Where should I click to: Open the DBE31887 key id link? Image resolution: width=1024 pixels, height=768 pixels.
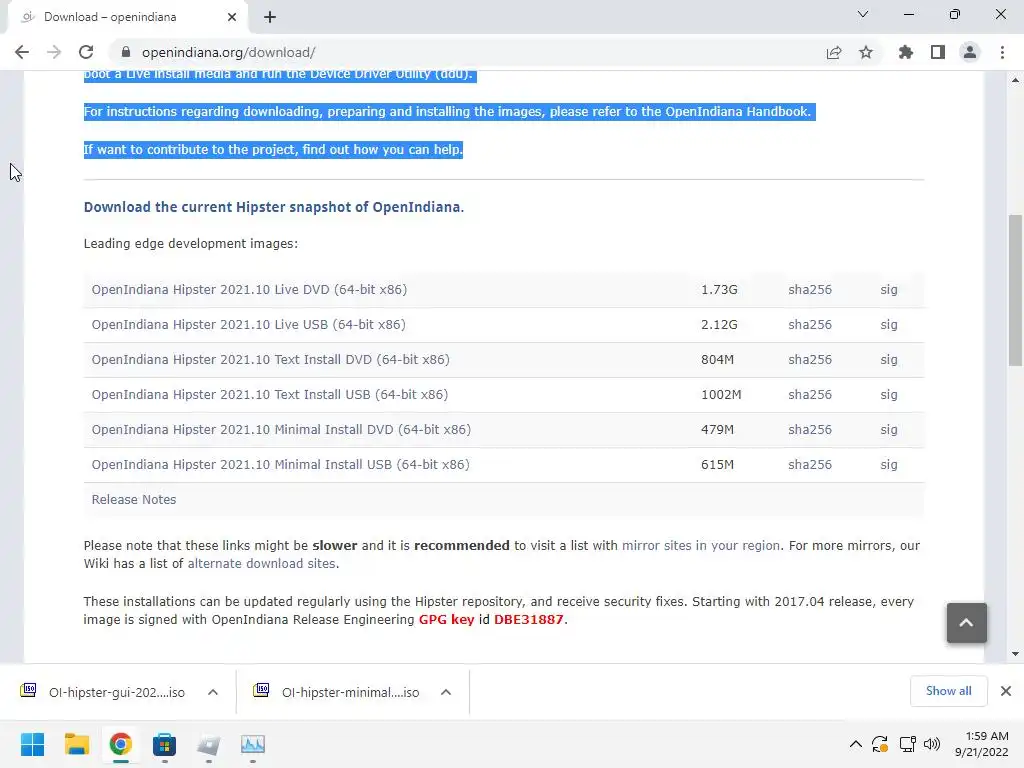coord(528,619)
